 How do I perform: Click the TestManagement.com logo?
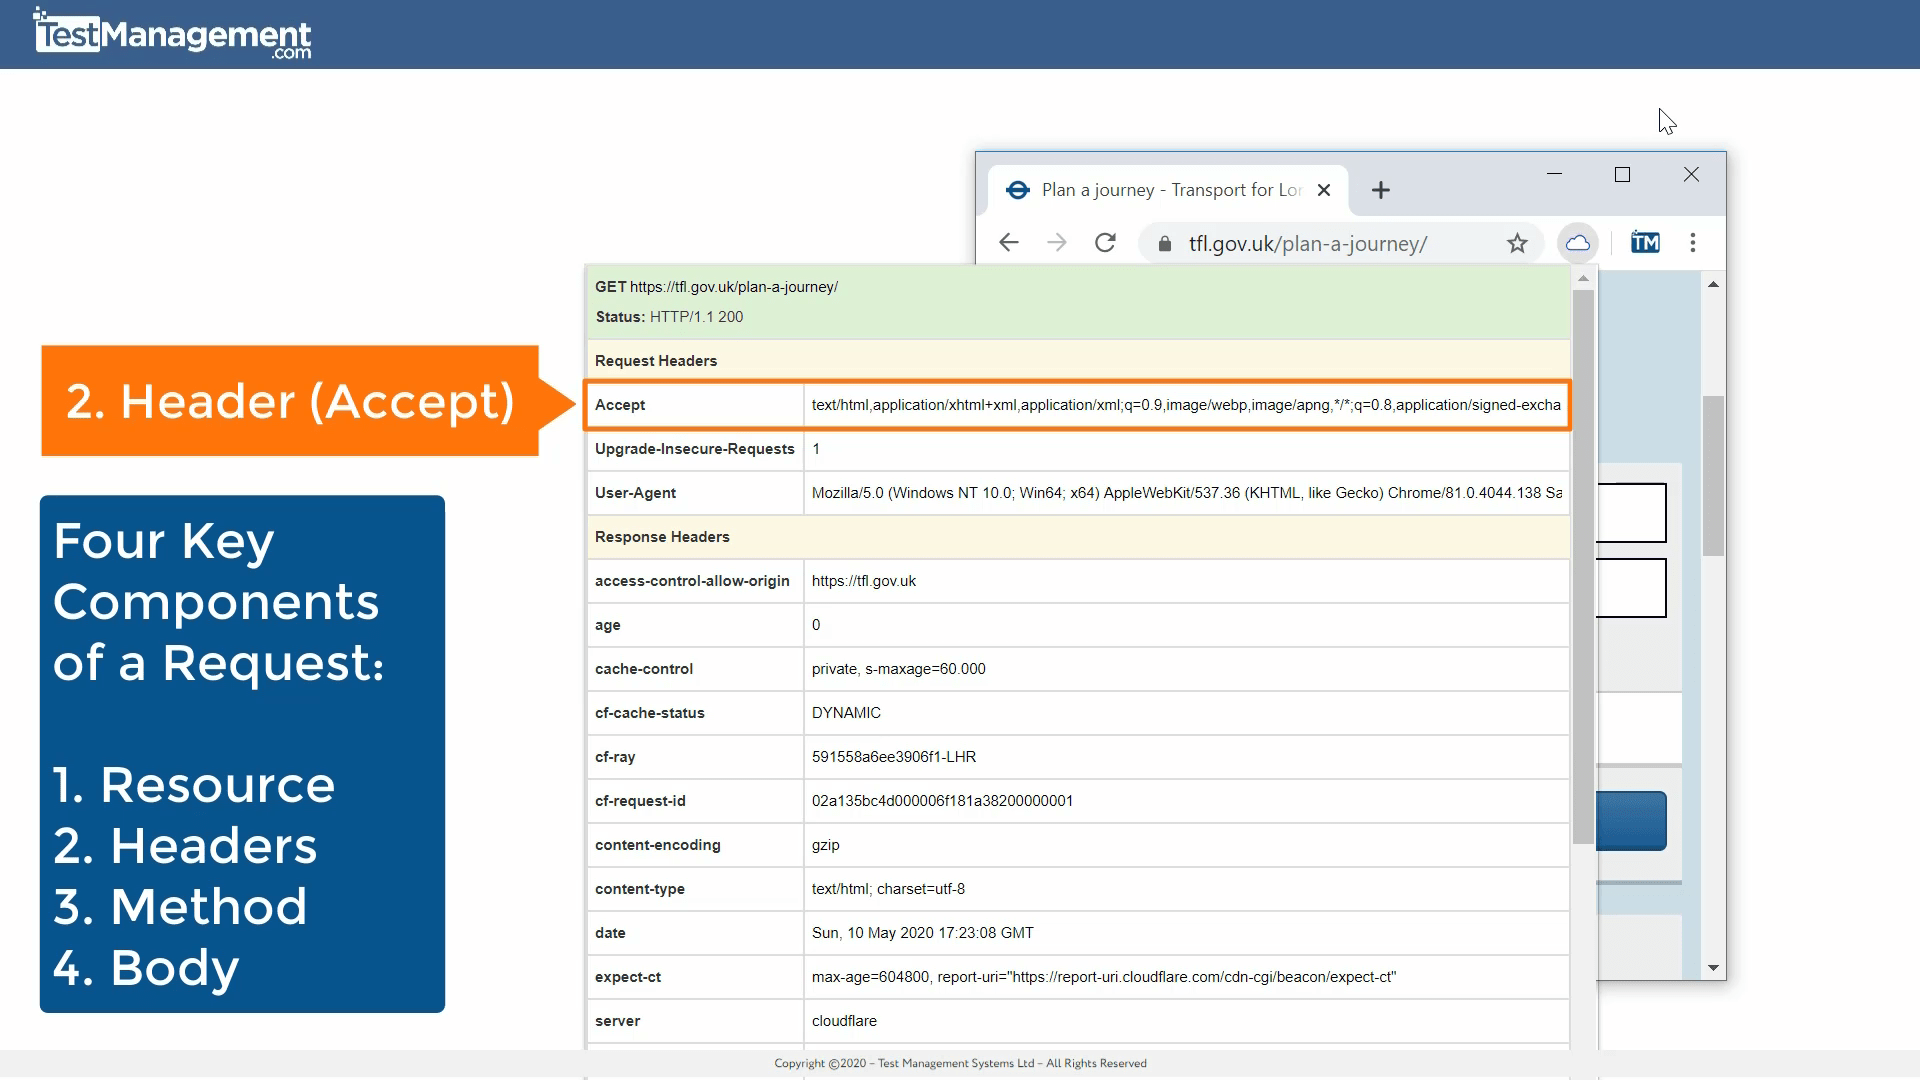170,33
